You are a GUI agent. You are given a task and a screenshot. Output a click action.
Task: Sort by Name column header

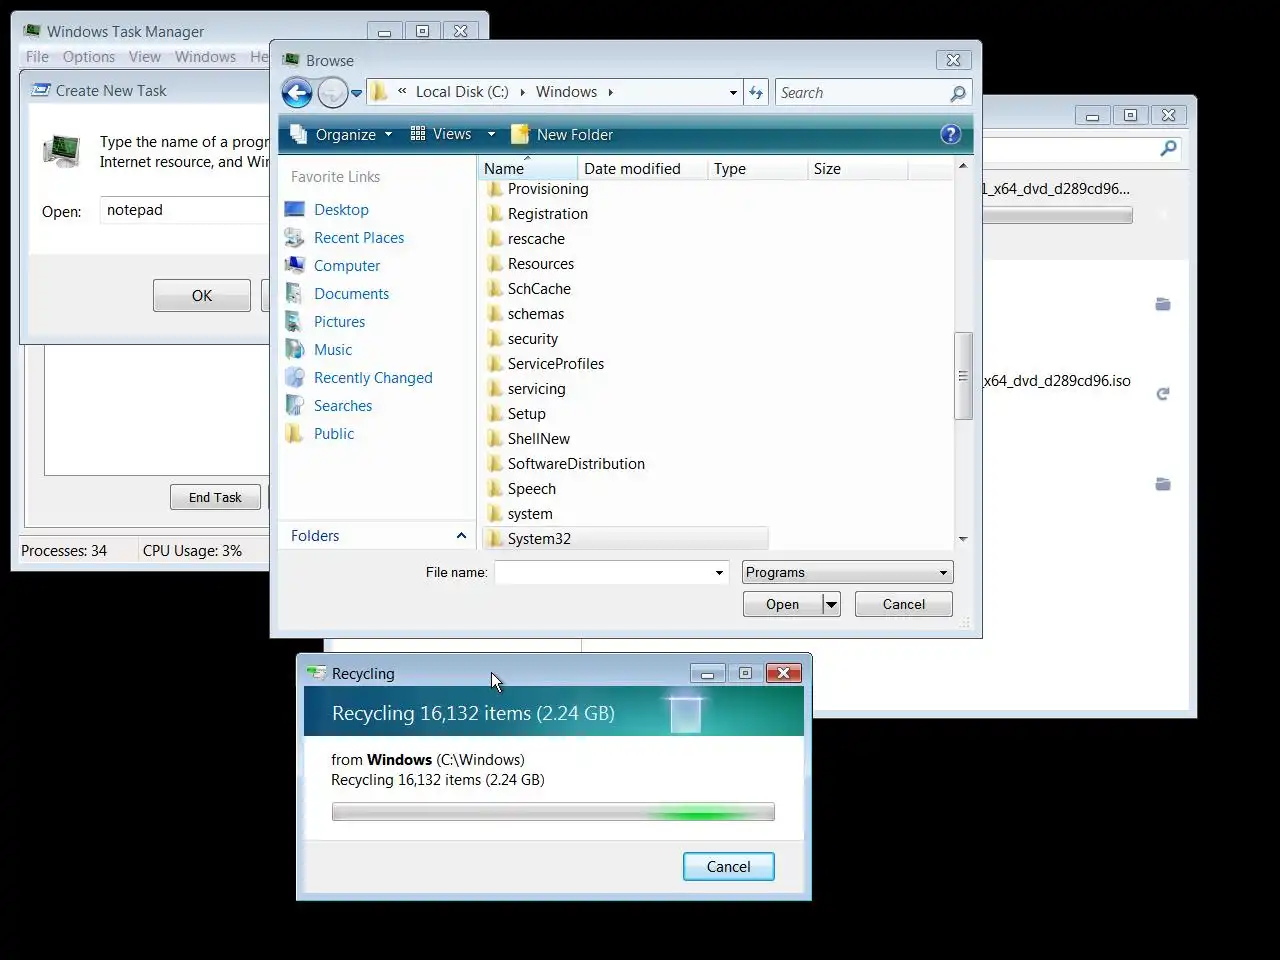click(x=528, y=169)
